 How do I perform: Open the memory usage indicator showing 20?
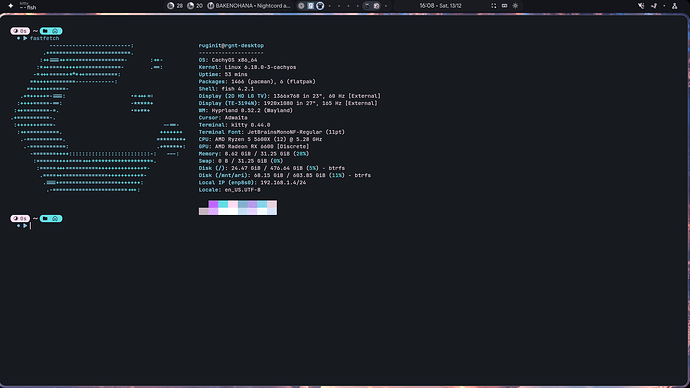195,6
